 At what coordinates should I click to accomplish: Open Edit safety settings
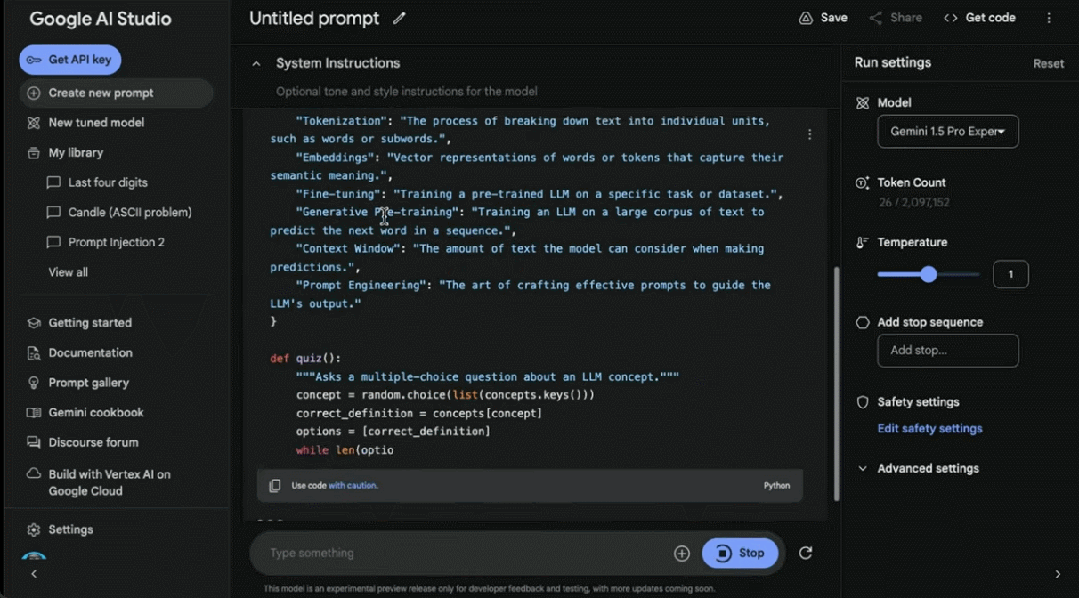(930, 428)
